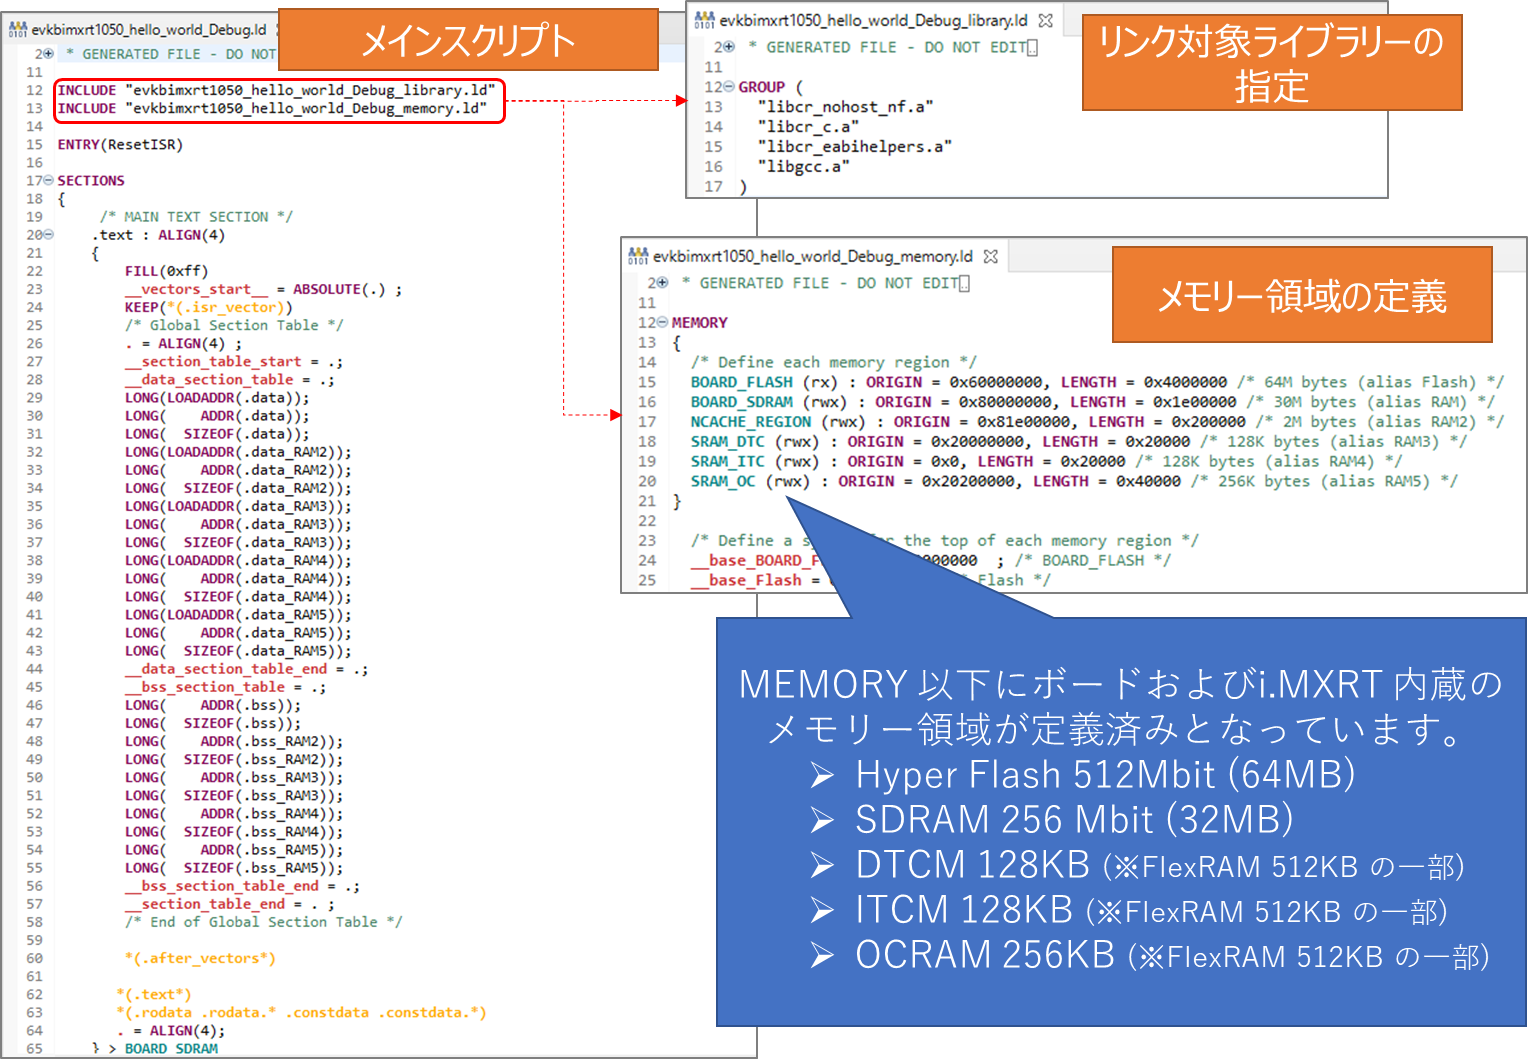Close the Debug_library.ld editor tab

click(x=1046, y=20)
